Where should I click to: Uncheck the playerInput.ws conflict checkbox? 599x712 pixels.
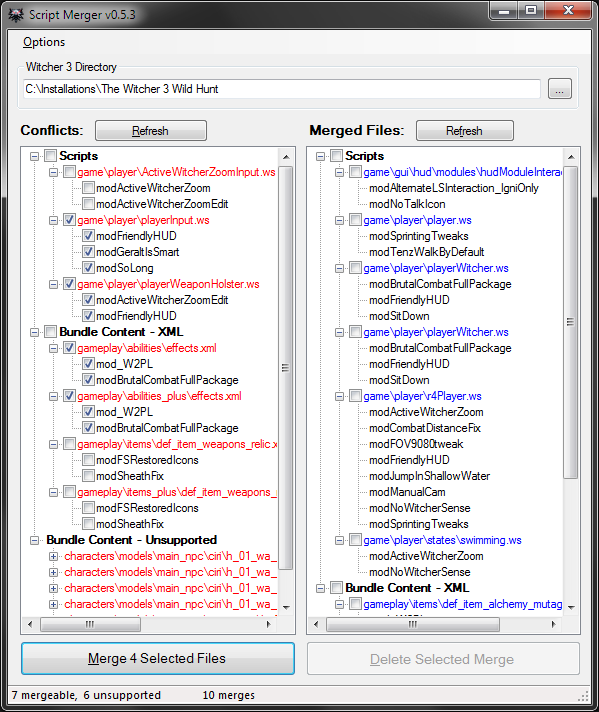tap(69, 220)
